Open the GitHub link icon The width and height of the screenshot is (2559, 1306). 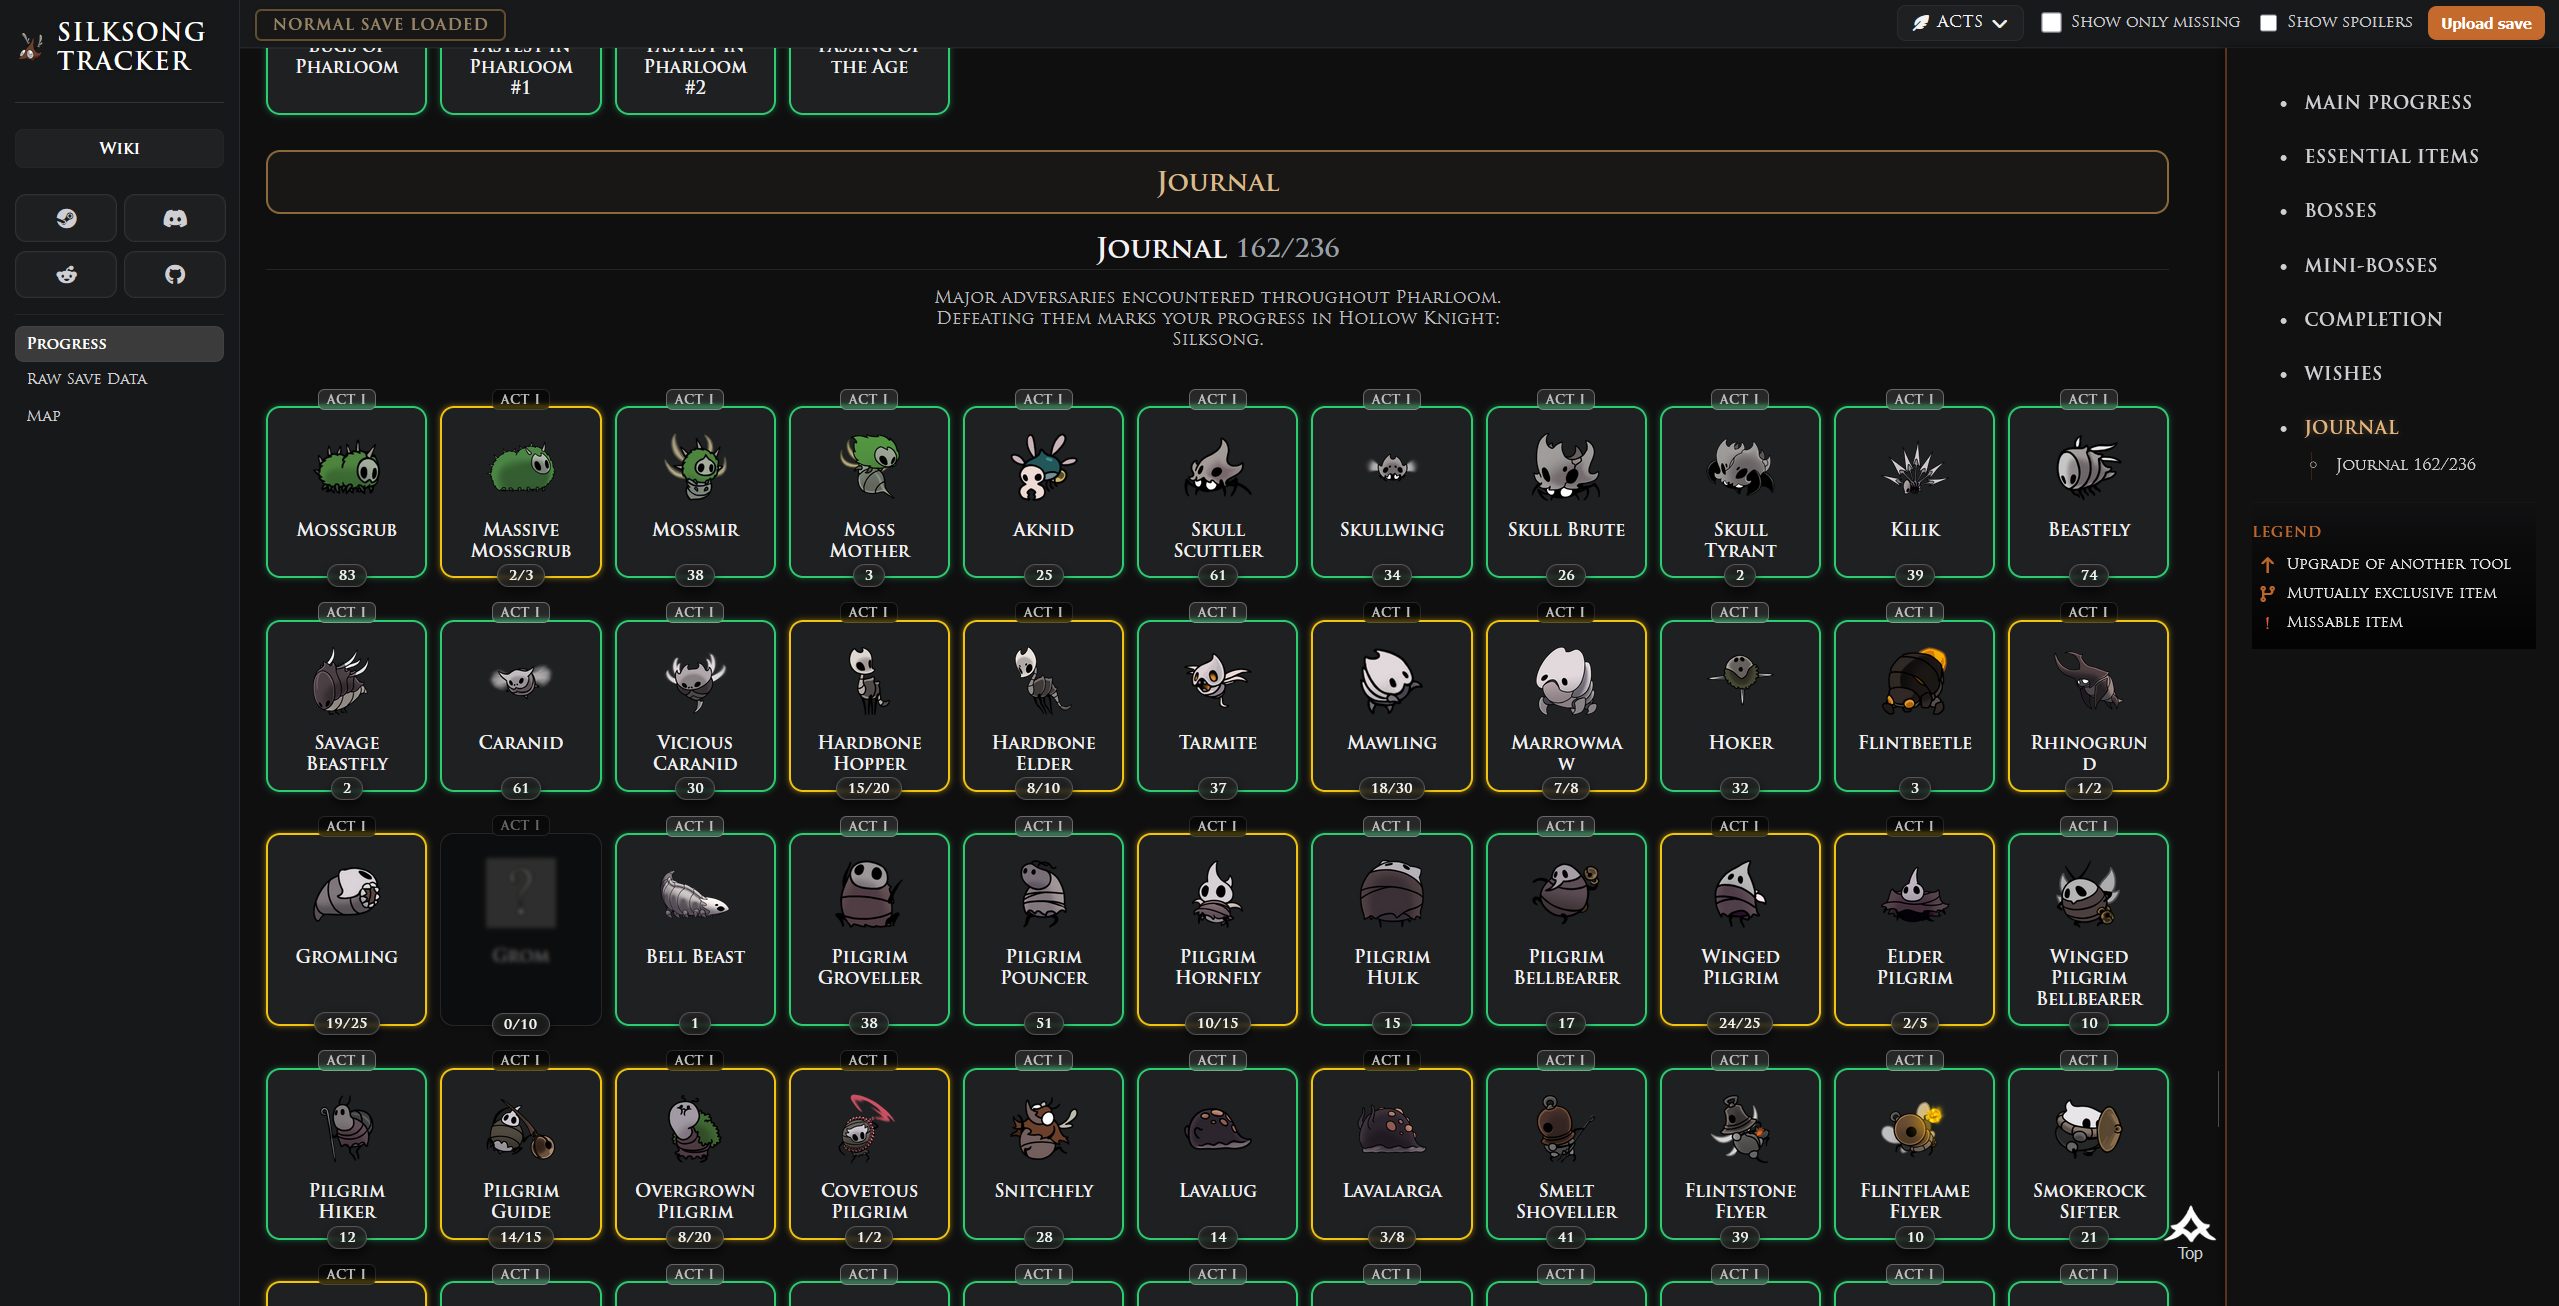[x=175, y=274]
